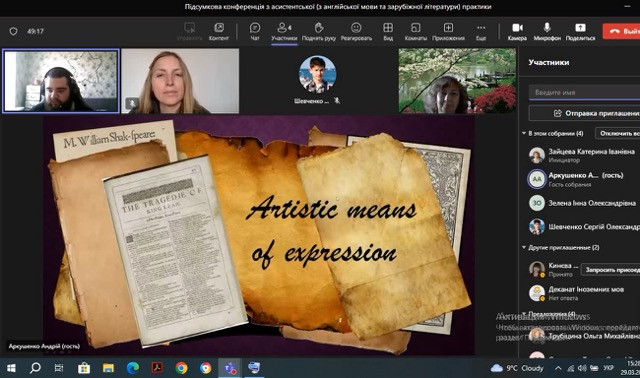Click the Take control toolbar button

(189, 31)
